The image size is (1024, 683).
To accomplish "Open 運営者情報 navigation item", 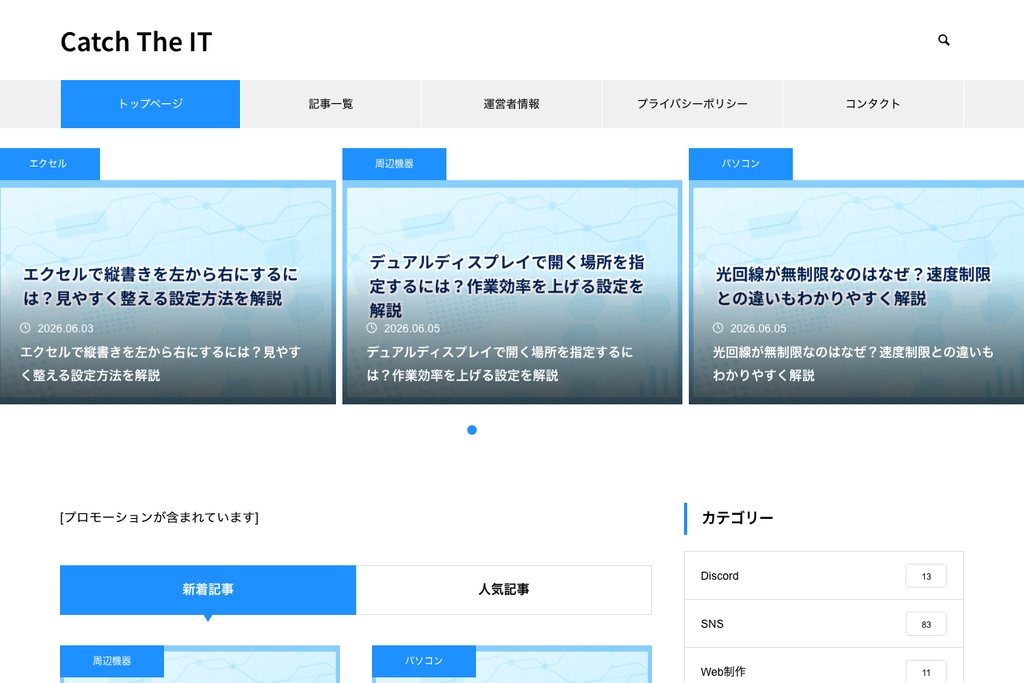I will coord(511,104).
